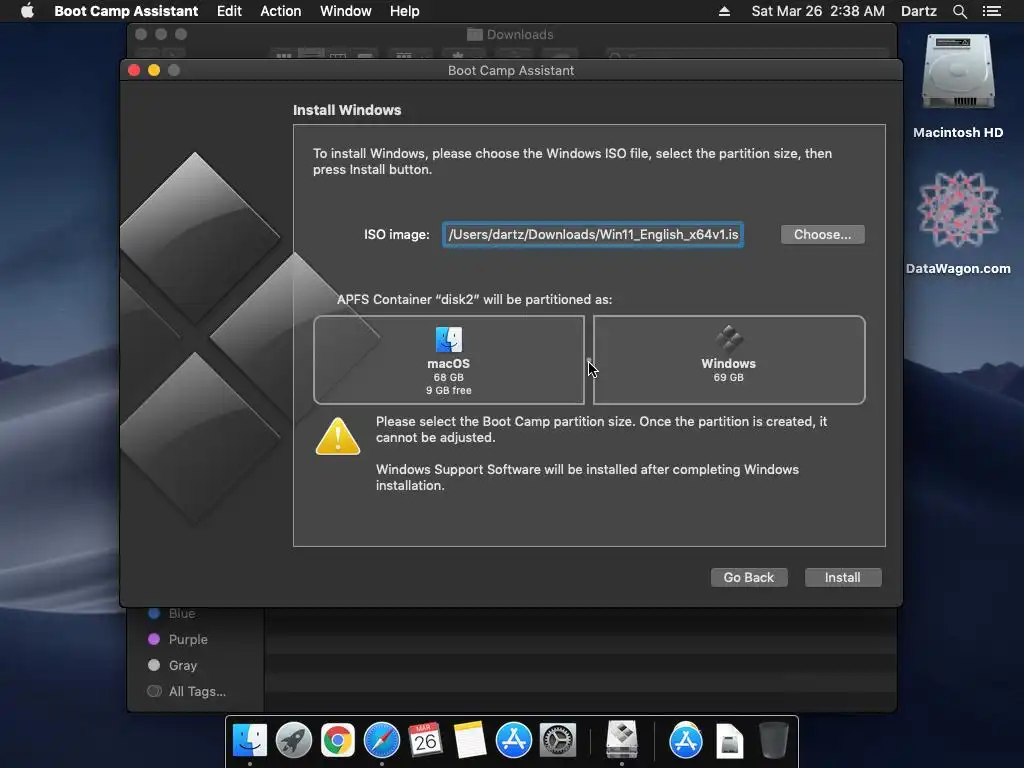The image size is (1024, 768).
Task: Click Choose... to pick an ISO
Action: pyautogui.click(x=822, y=234)
